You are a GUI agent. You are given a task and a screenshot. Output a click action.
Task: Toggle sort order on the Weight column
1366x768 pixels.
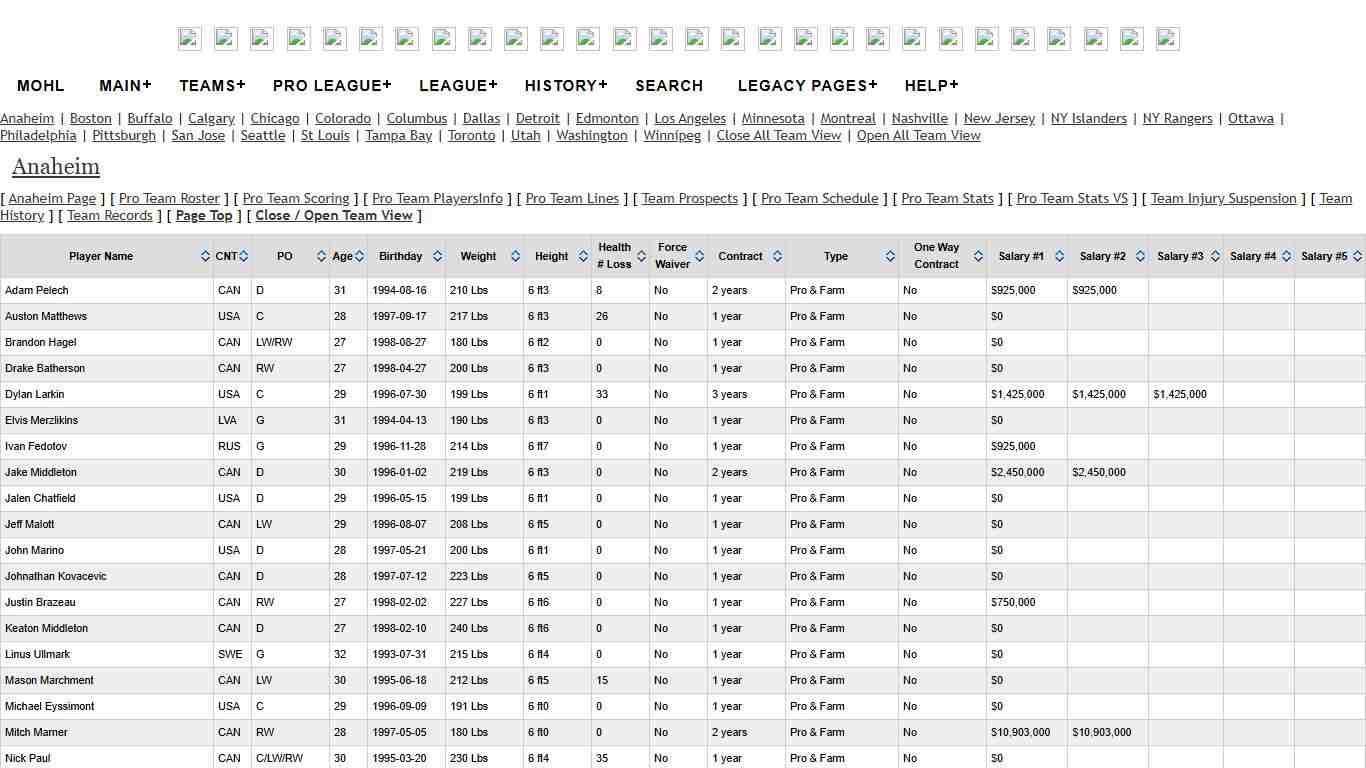515,256
